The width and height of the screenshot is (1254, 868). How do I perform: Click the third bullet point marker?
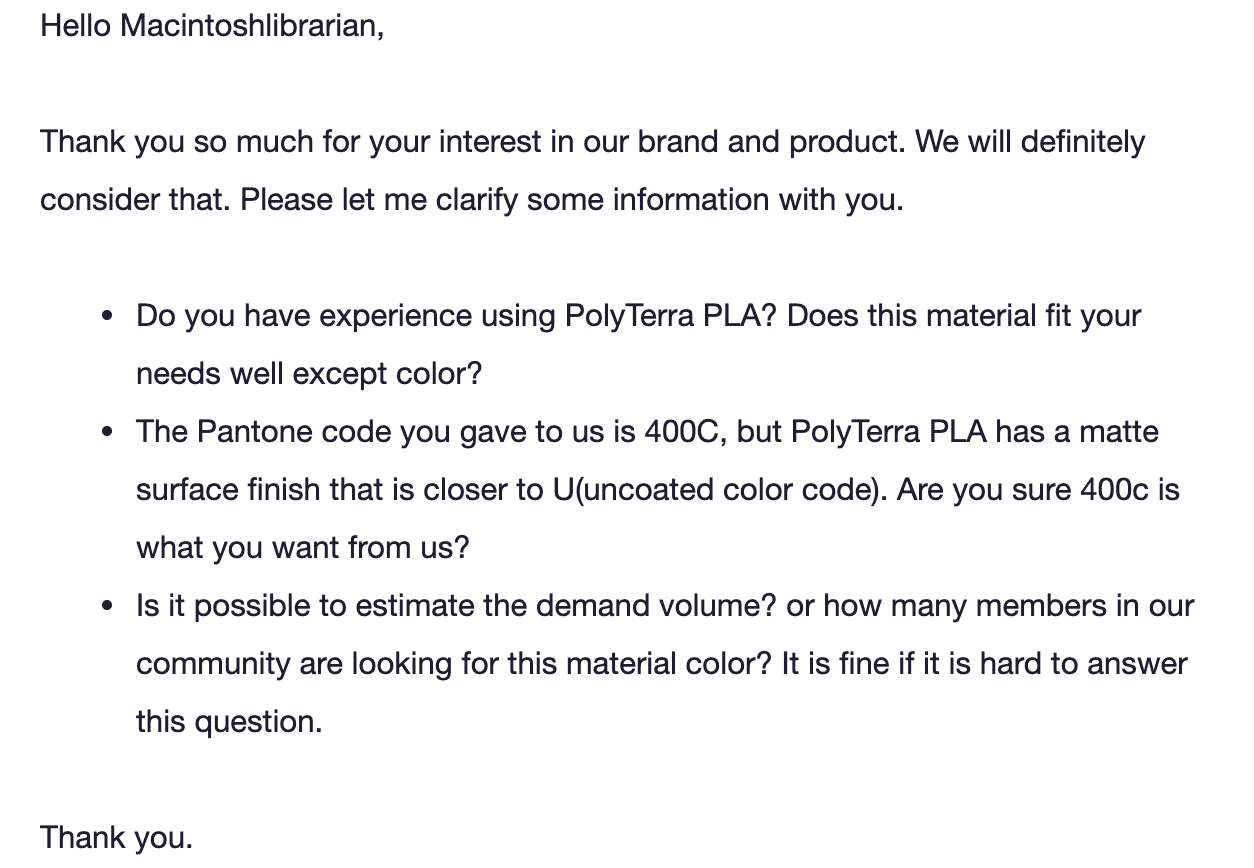pyautogui.click(x=107, y=607)
